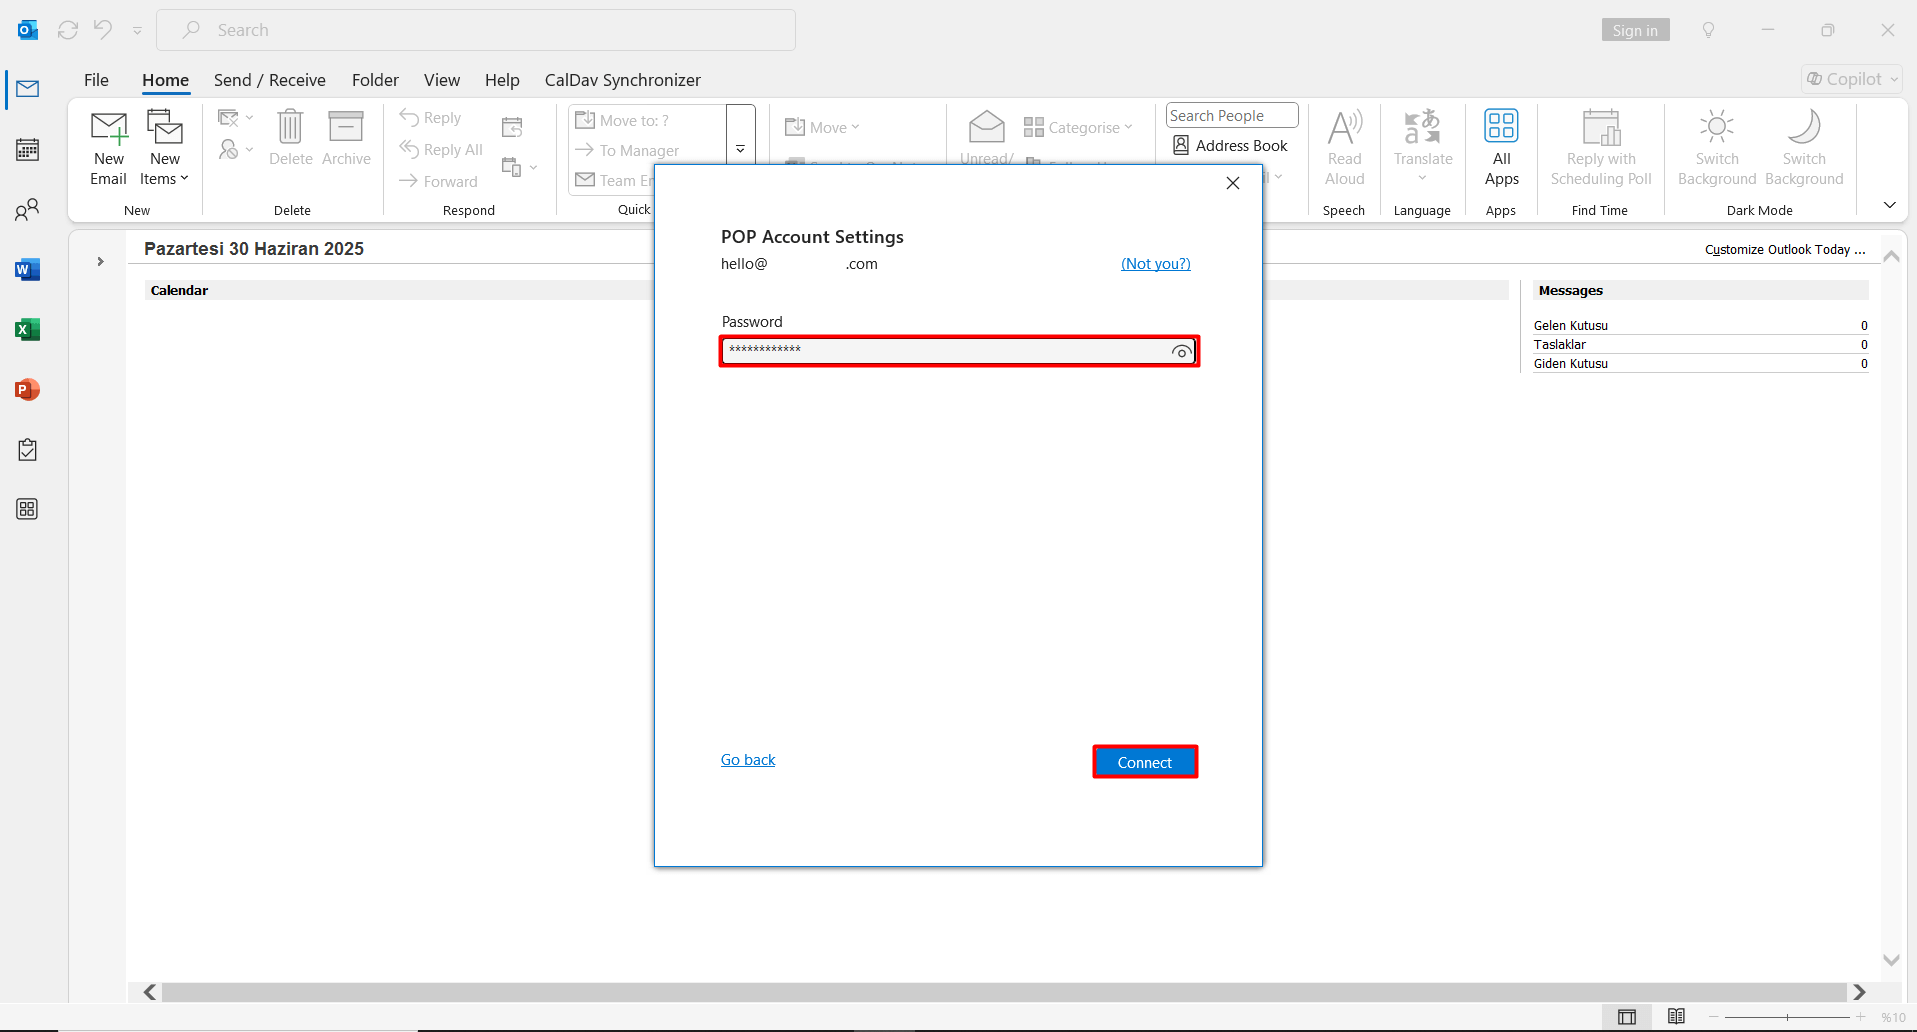The height and width of the screenshot is (1032, 1917).
Task: Open the Help tab
Action: (x=502, y=80)
